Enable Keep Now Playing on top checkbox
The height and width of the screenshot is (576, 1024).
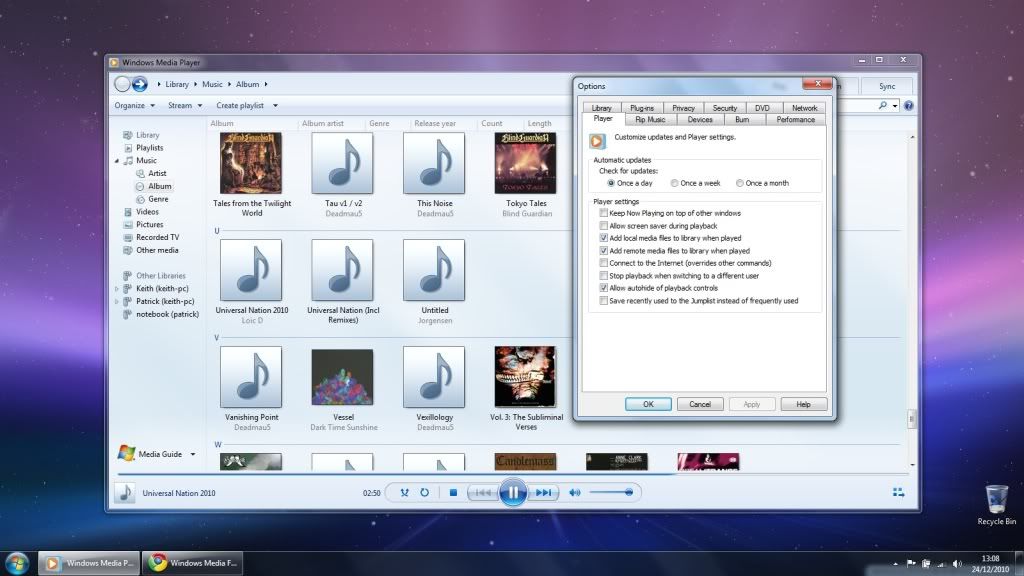pyautogui.click(x=603, y=213)
